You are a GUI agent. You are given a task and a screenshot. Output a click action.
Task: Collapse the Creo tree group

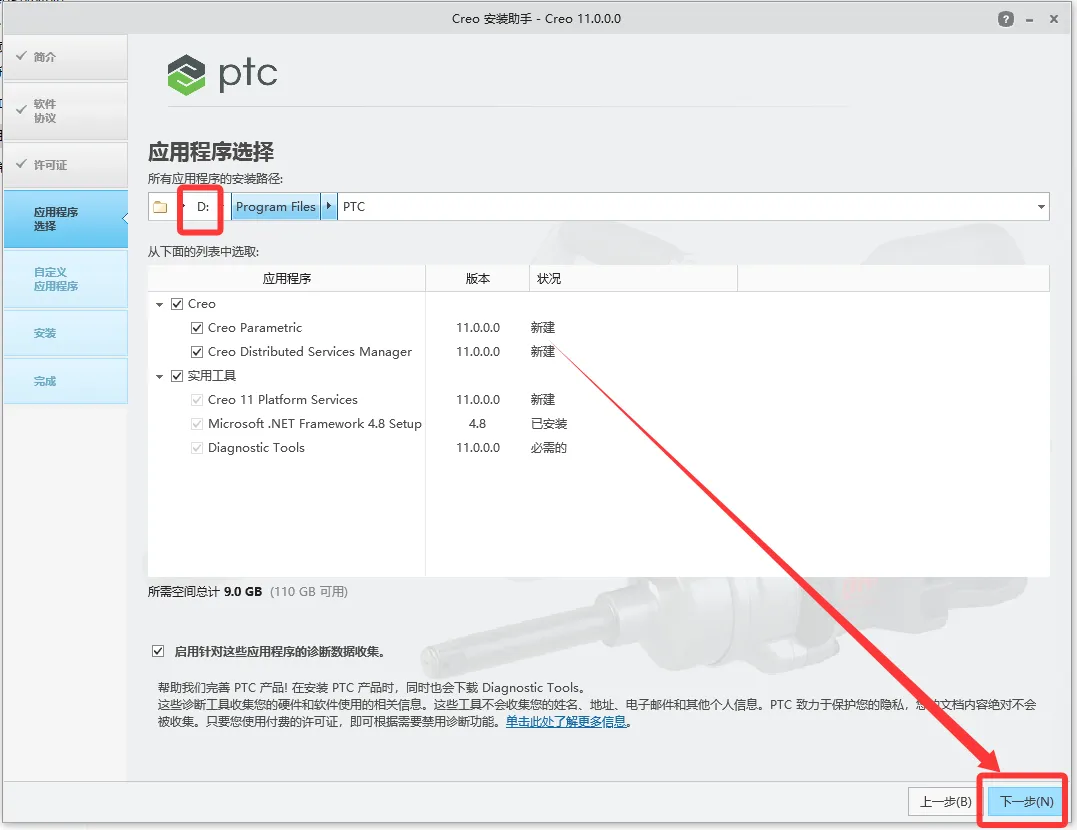pos(159,304)
